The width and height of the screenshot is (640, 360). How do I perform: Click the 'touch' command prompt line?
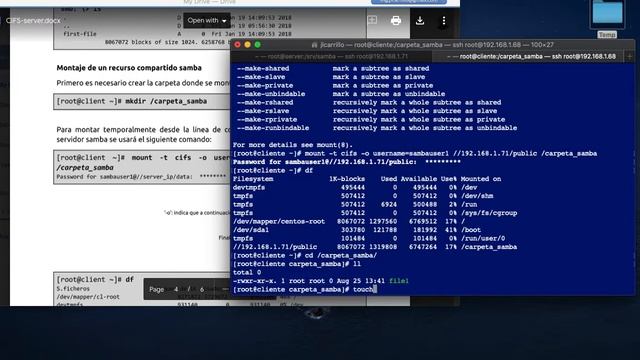click(x=304, y=290)
